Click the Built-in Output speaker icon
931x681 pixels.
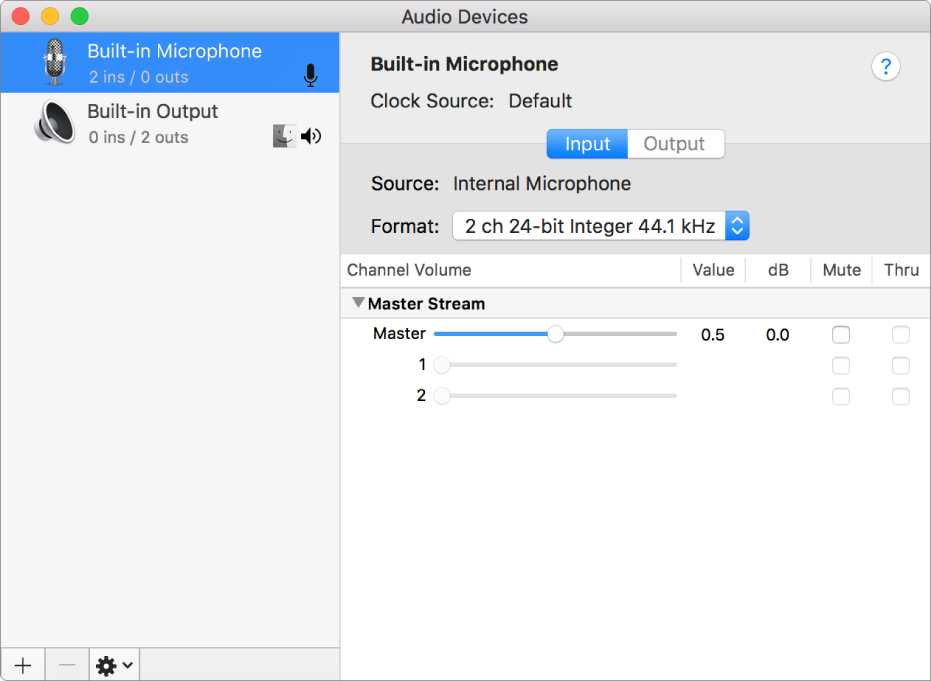pos(55,122)
